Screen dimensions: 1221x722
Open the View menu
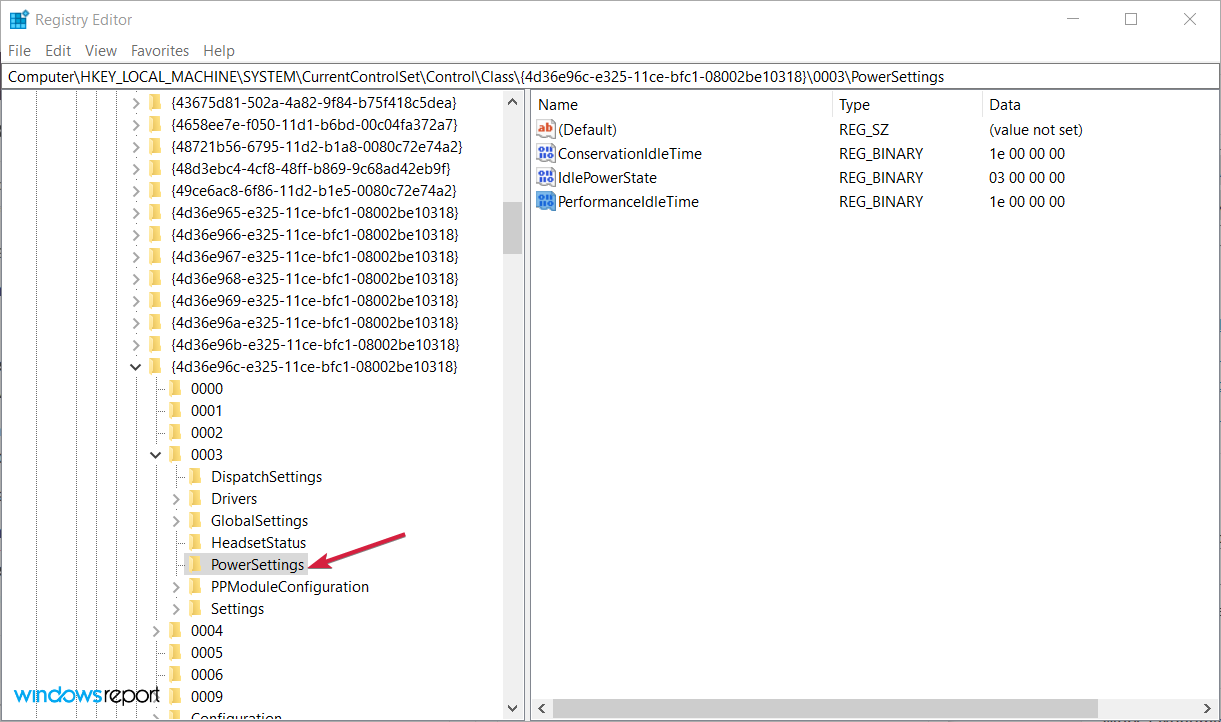[x=101, y=50]
